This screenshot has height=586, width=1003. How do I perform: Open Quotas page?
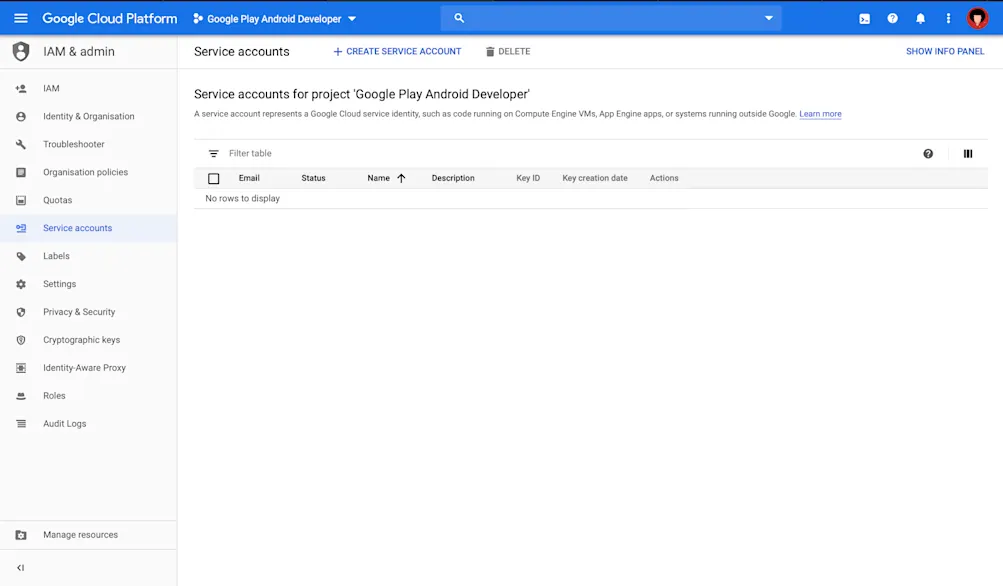(58, 200)
